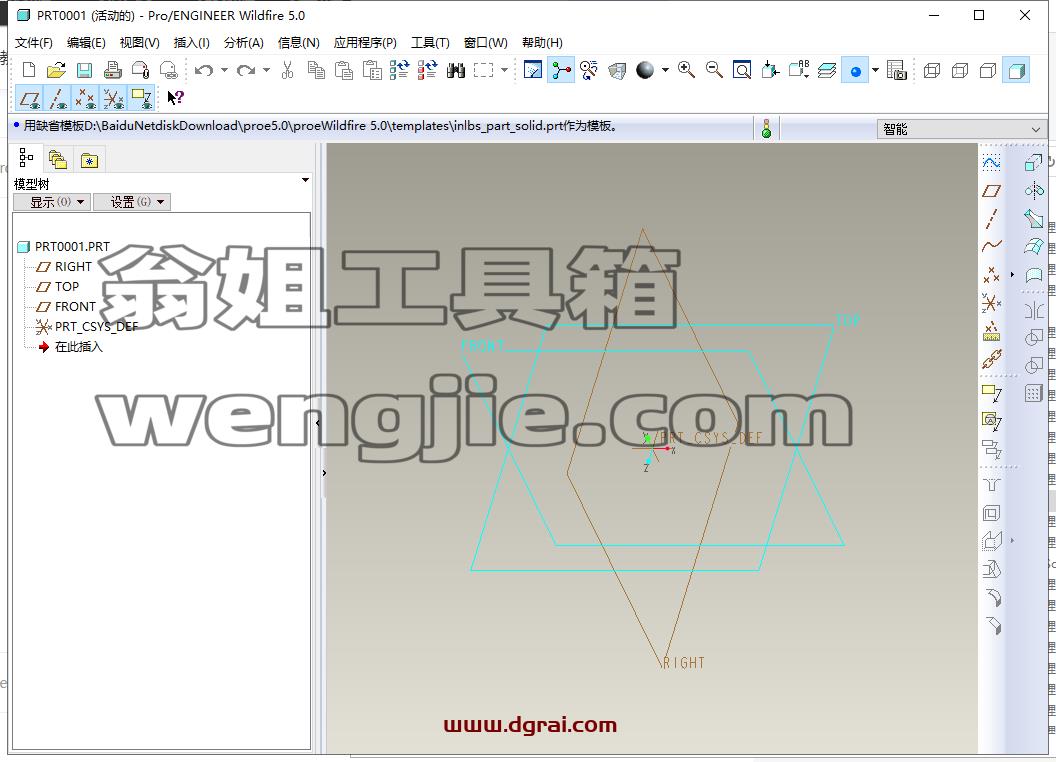Open Find tool with binoculars icon

click(456, 70)
